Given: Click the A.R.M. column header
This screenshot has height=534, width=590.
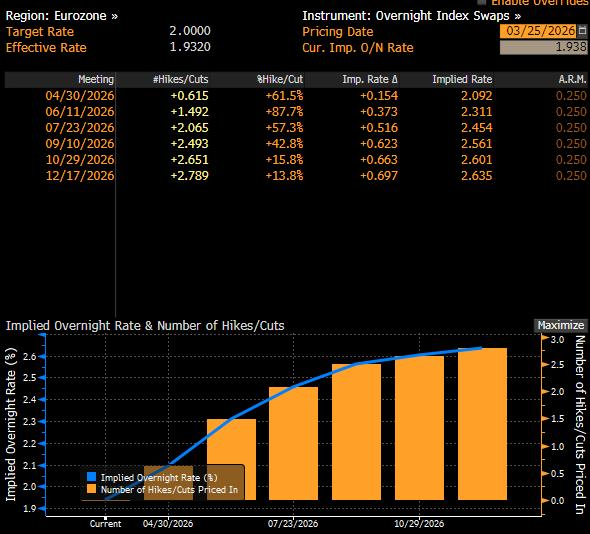Looking at the screenshot, I should [x=572, y=79].
